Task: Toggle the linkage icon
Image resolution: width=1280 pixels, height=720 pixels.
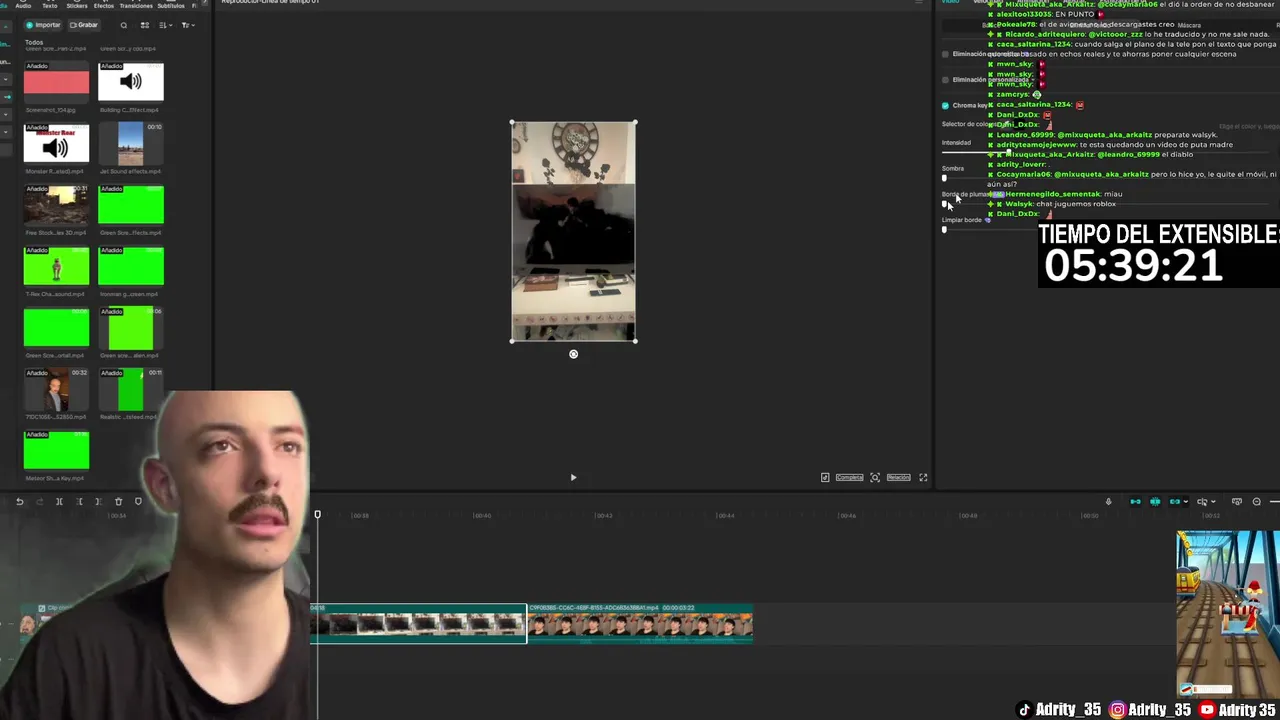Action: 1175,502
